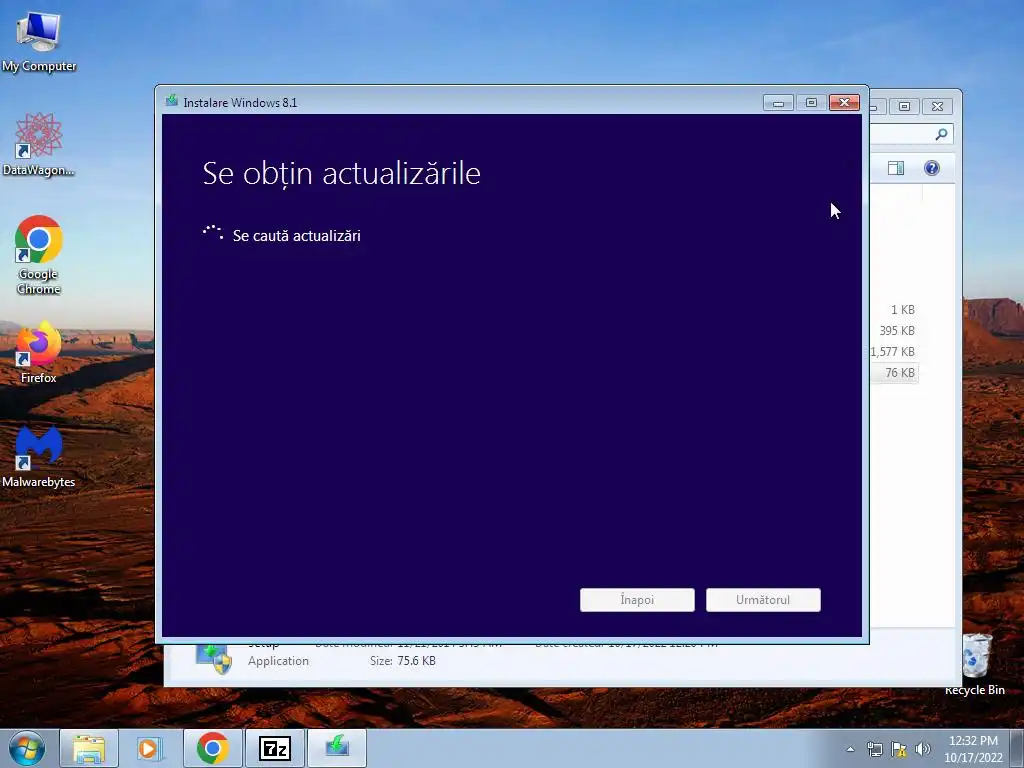Open the Malwarebytes desktop shortcut
Screen dimensions: 1024x768
tap(39, 457)
